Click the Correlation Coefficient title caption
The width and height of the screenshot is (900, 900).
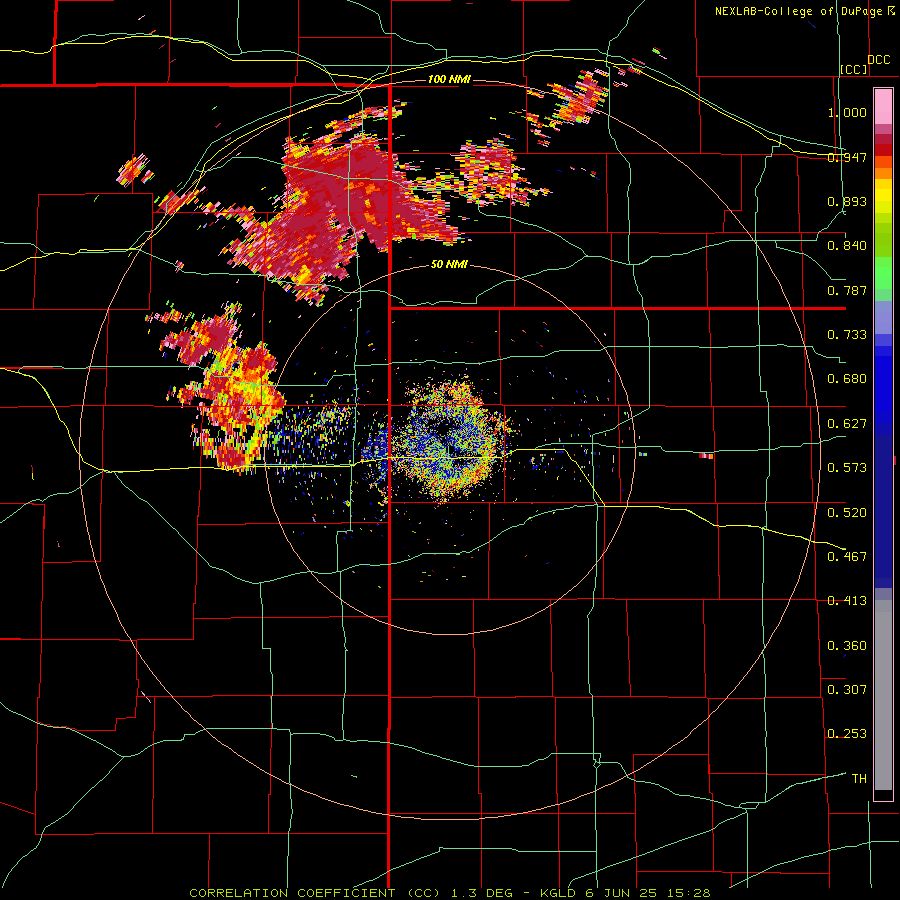(450, 893)
